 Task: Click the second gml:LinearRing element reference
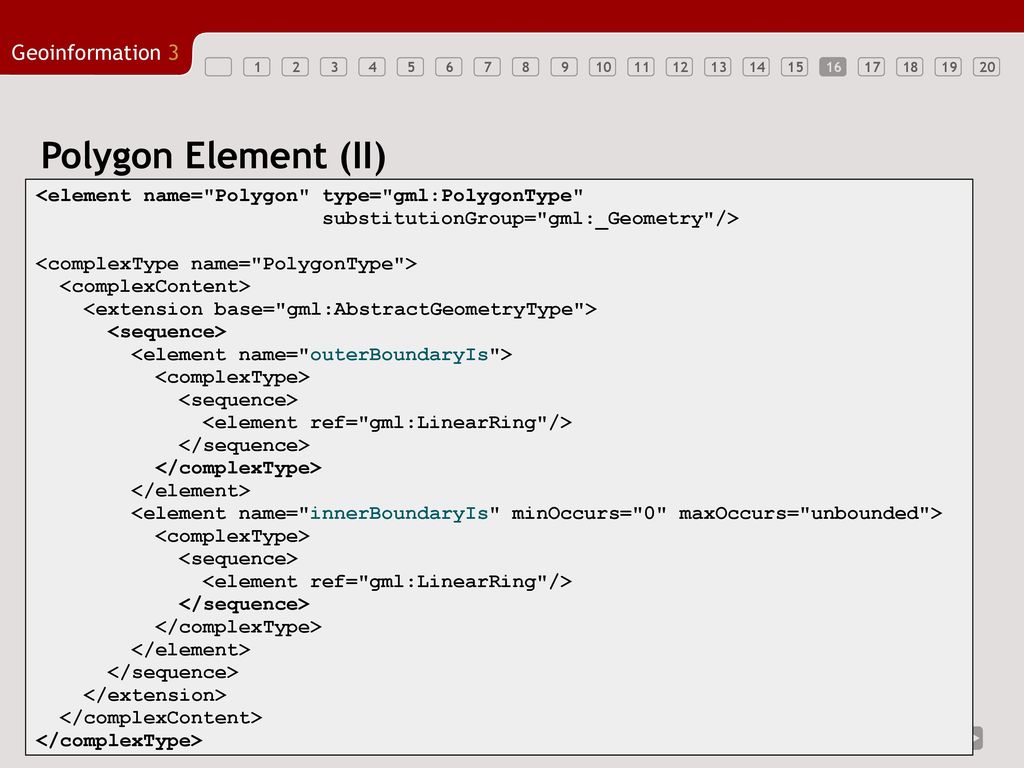click(x=387, y=581)
